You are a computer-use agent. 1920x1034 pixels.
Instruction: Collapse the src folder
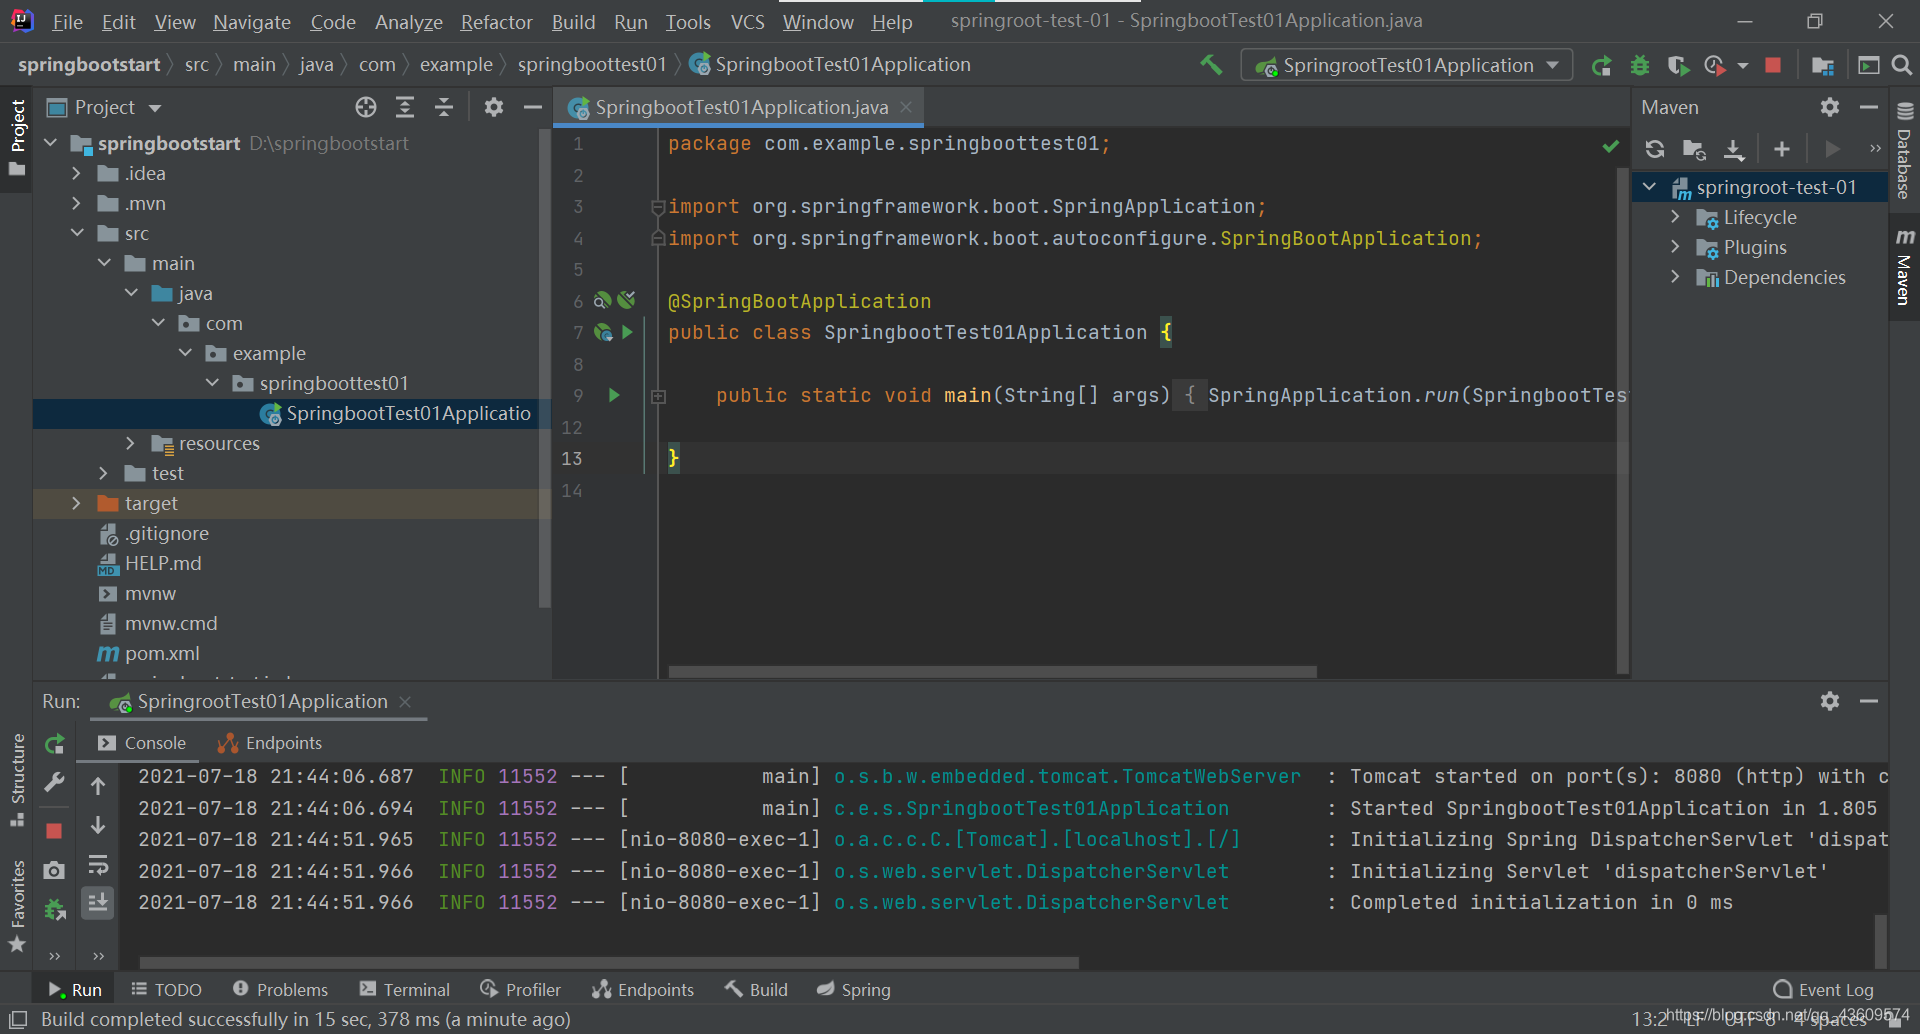77,233
